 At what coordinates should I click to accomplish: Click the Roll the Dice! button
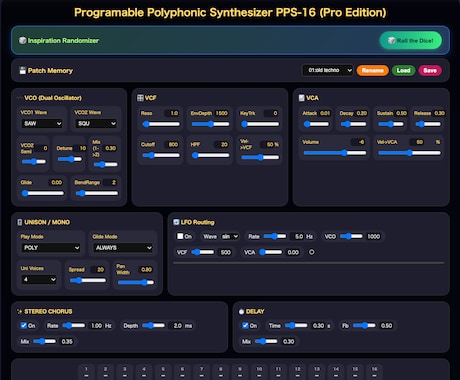(411, 41)
